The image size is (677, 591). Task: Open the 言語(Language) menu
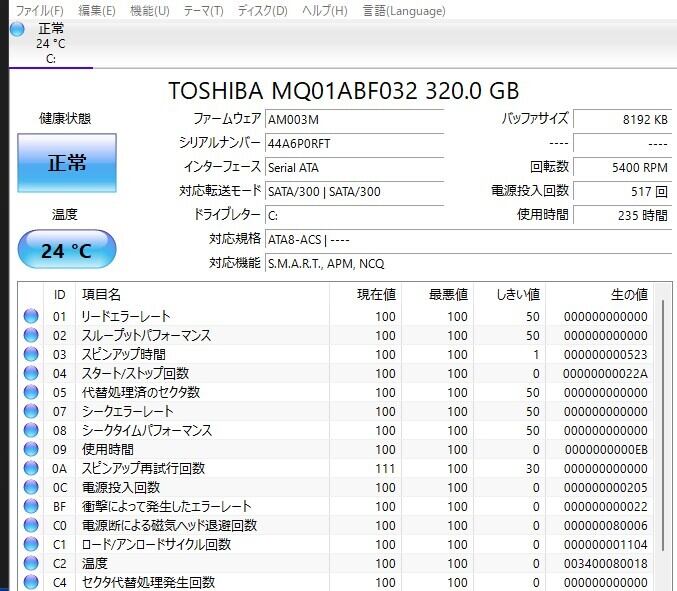tap(404, 10)
